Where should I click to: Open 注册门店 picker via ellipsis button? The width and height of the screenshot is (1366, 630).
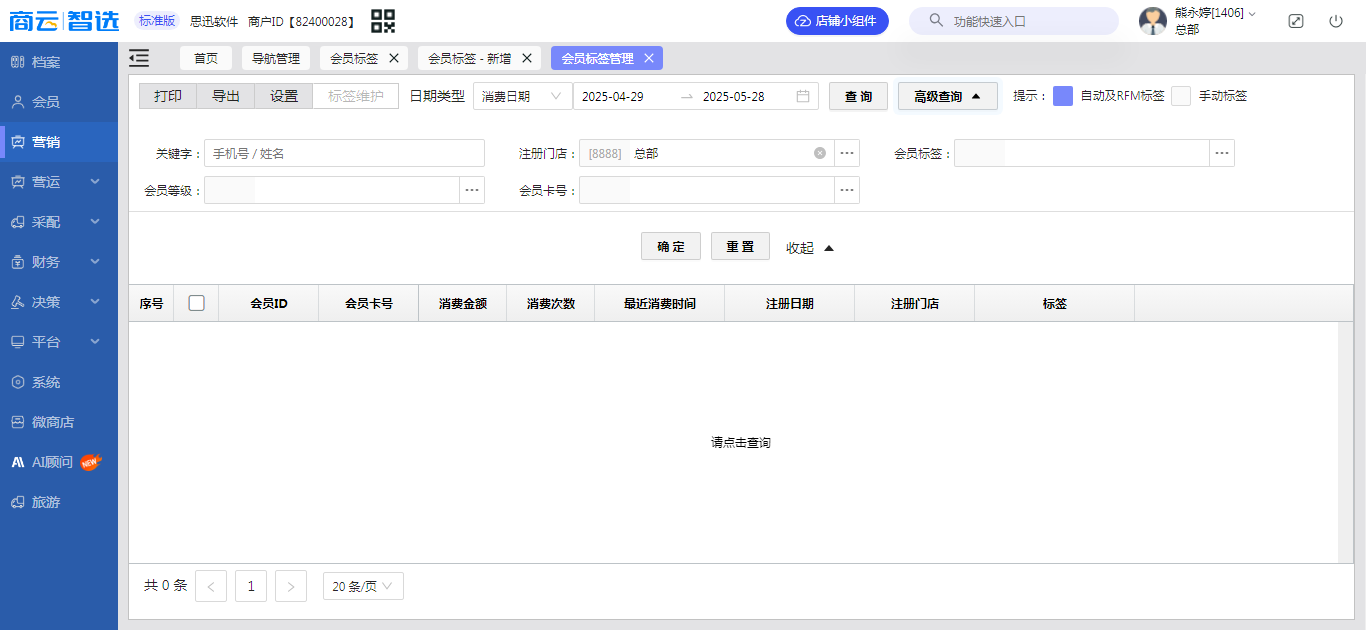[x=847, y=153]
